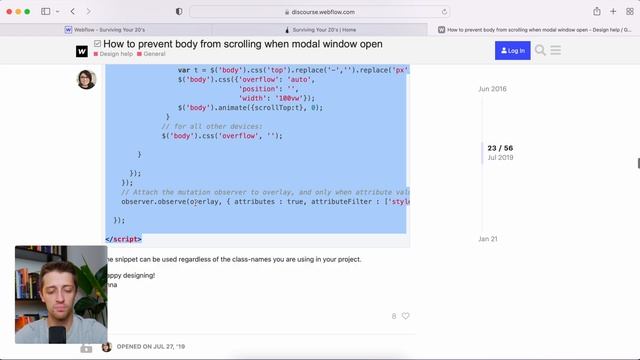
Task: Open the hamburger menu
Action: pos(556,50)
